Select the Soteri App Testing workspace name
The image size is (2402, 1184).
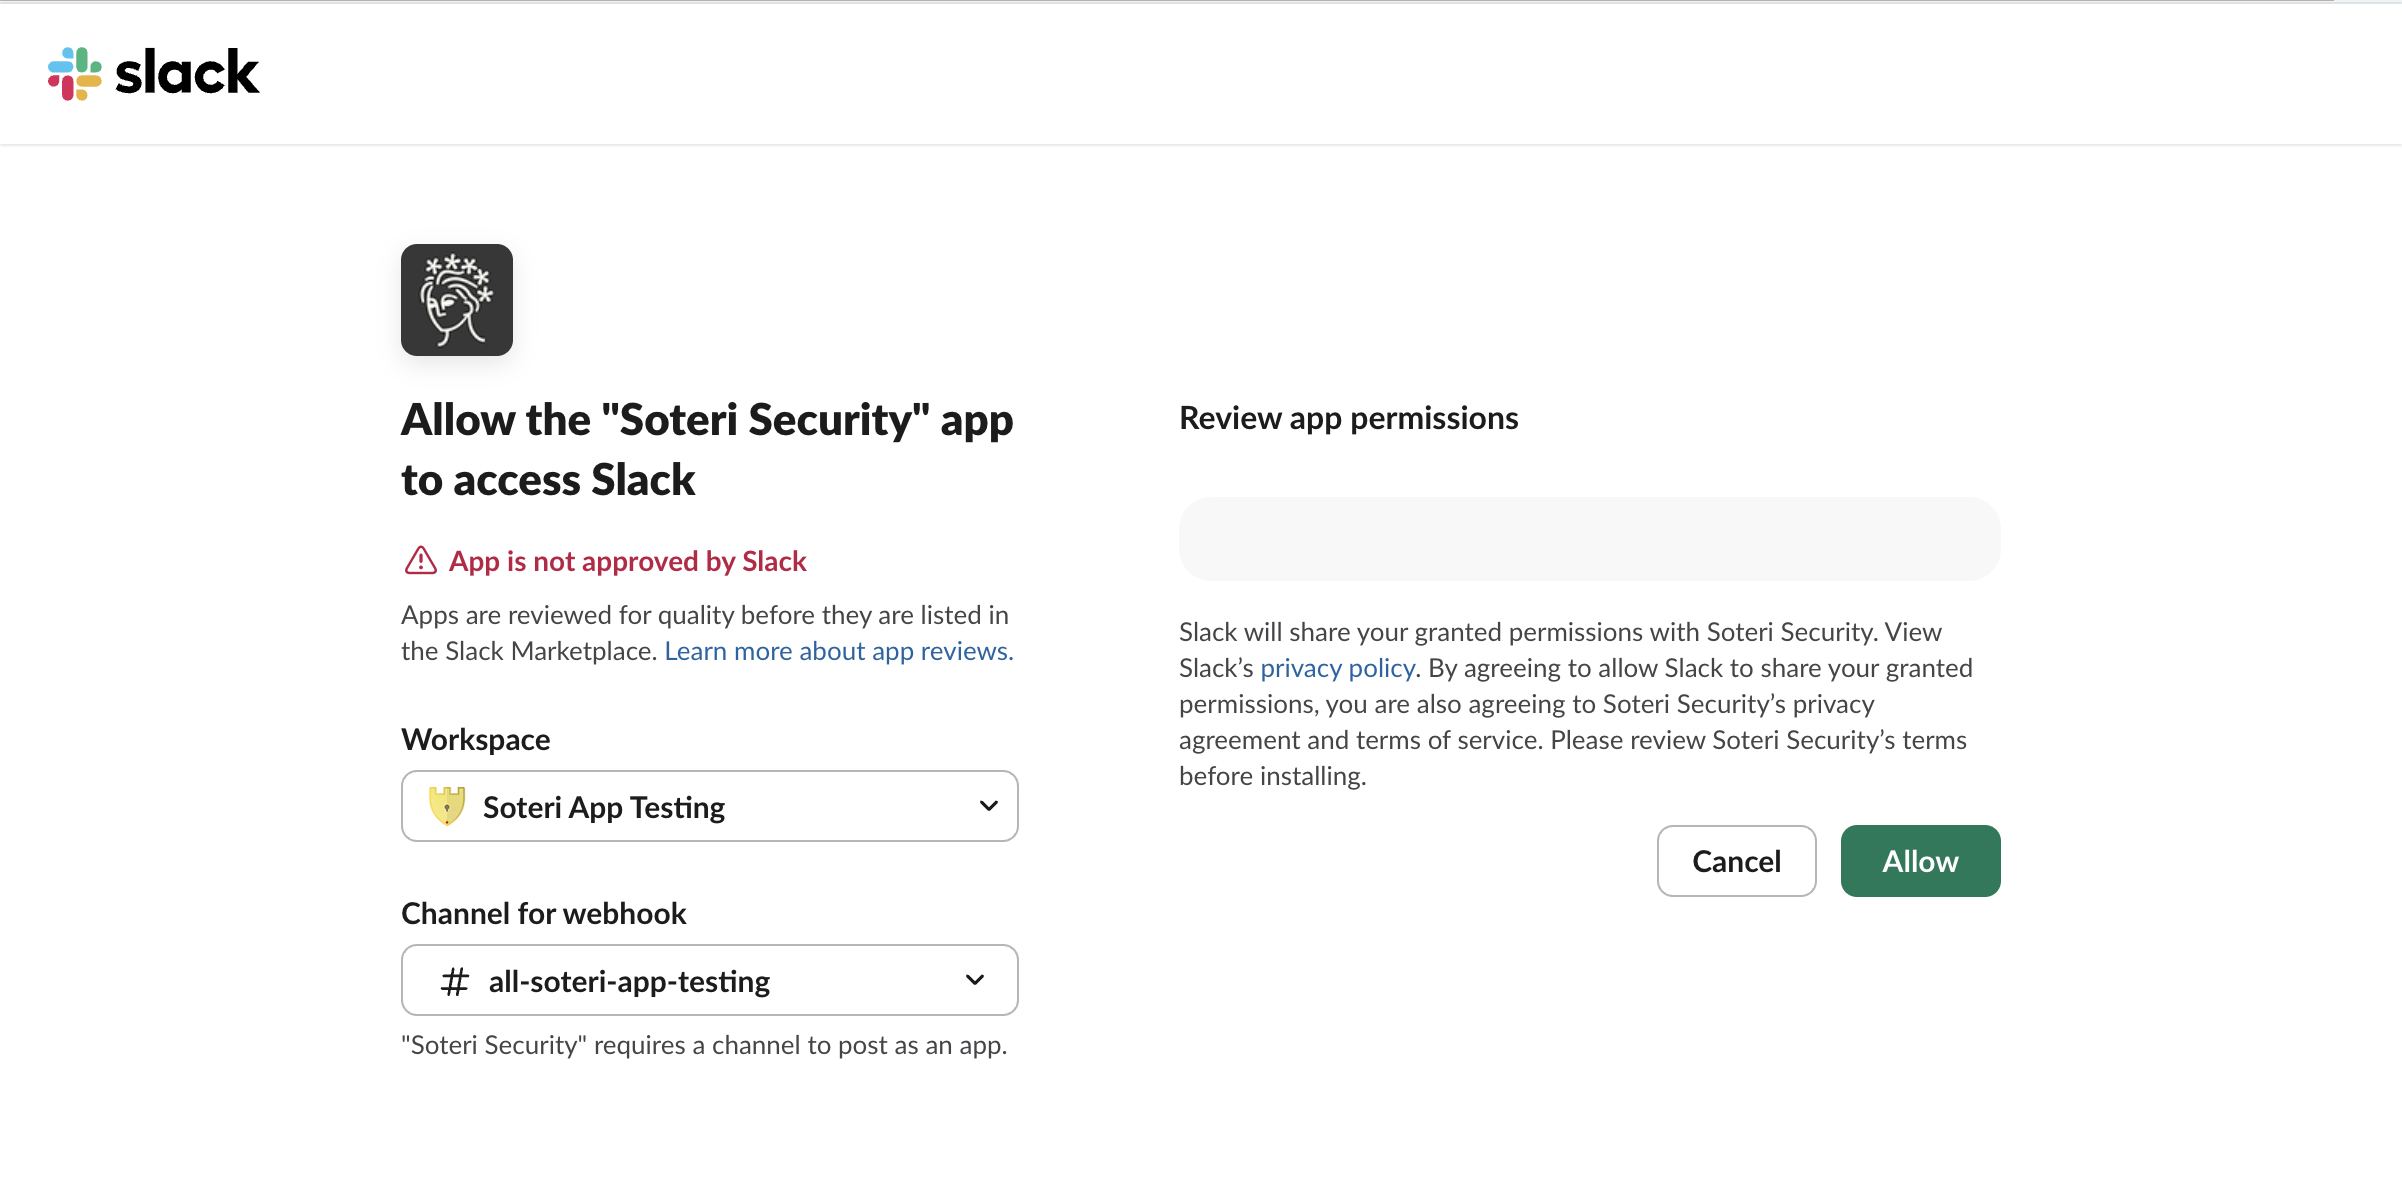coord(604,807)
